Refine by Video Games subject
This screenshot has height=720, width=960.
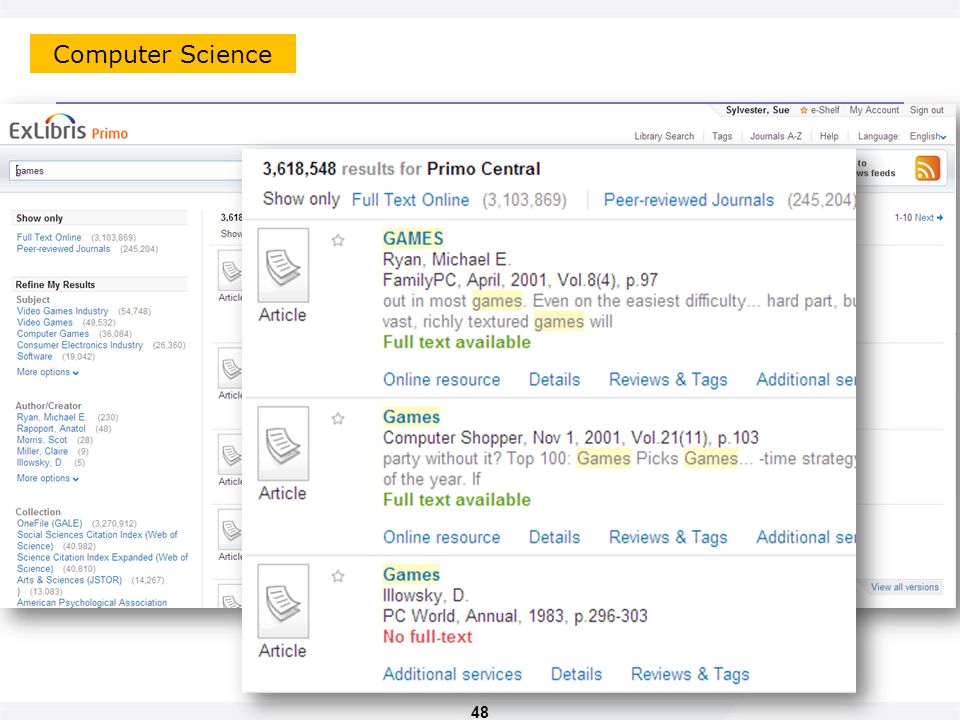tap(45, 323)
